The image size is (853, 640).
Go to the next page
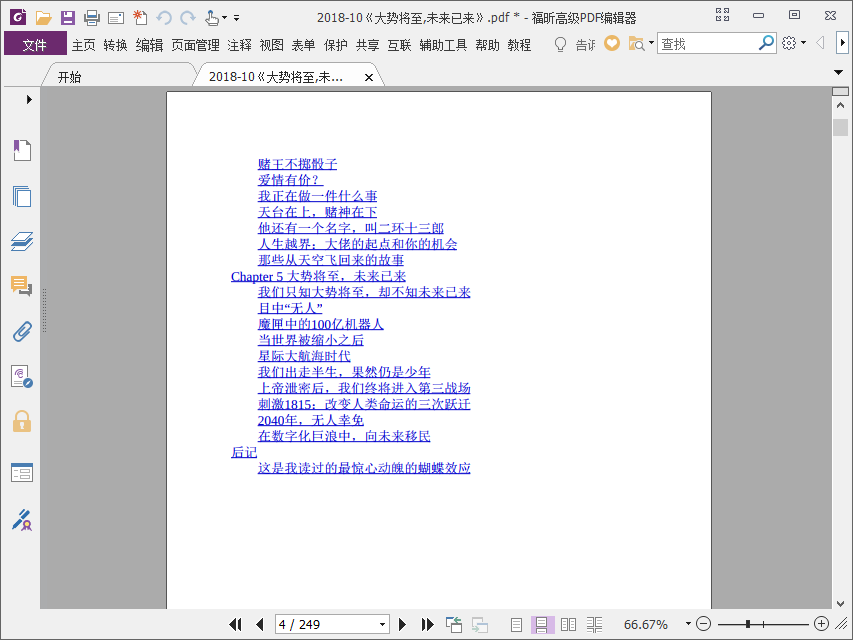[403, 624]
